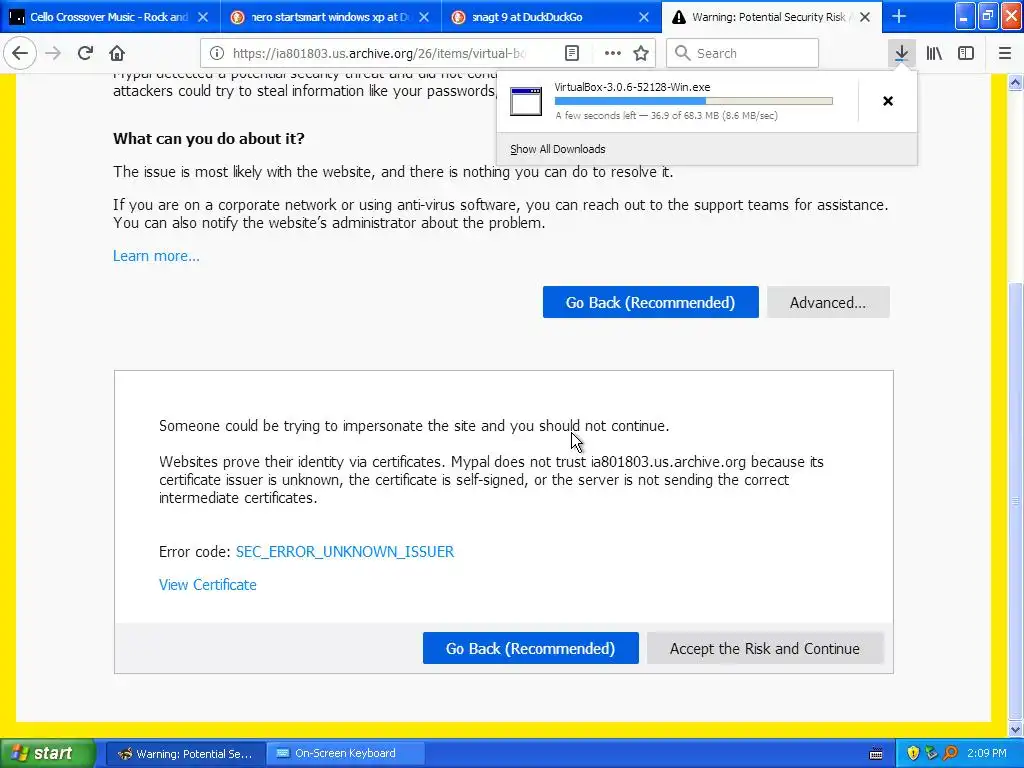Toggle reader view icon
Screen dimensions: 1024x768
[572, 54]
